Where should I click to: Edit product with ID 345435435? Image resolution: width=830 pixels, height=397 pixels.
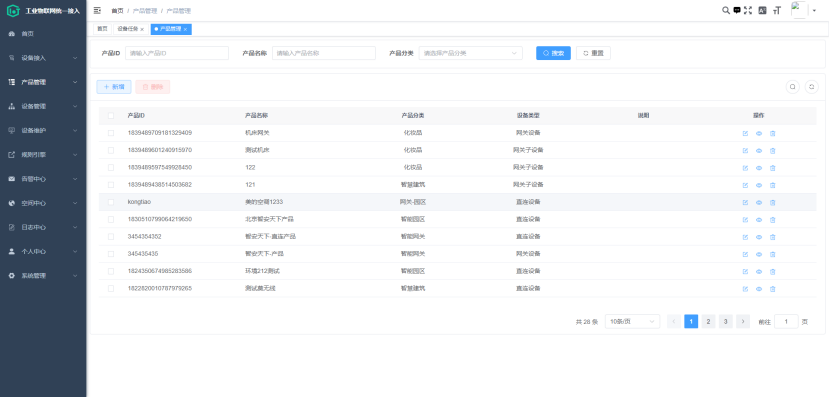745,254
